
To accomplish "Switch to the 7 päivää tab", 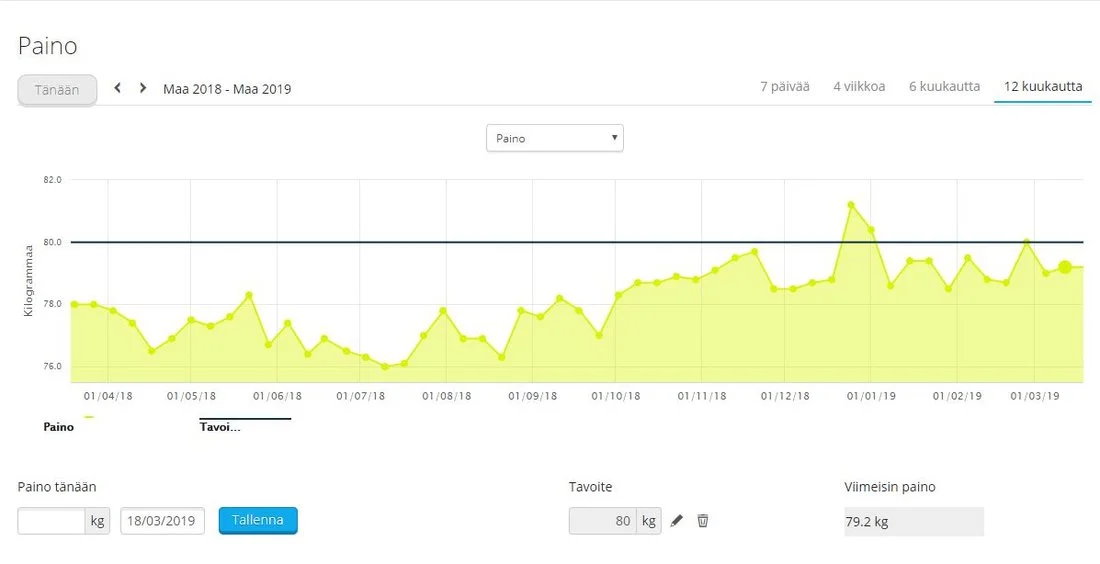I will click(x=784, y=87).
